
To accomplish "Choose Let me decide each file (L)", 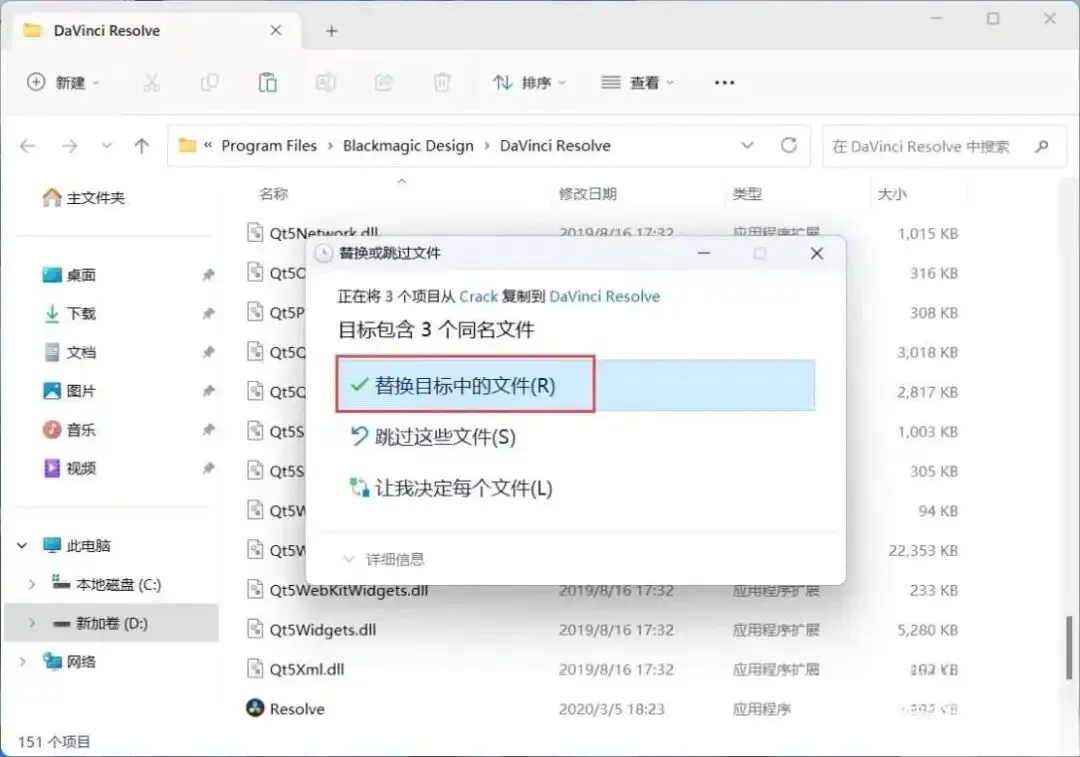I will click(452, 488).
